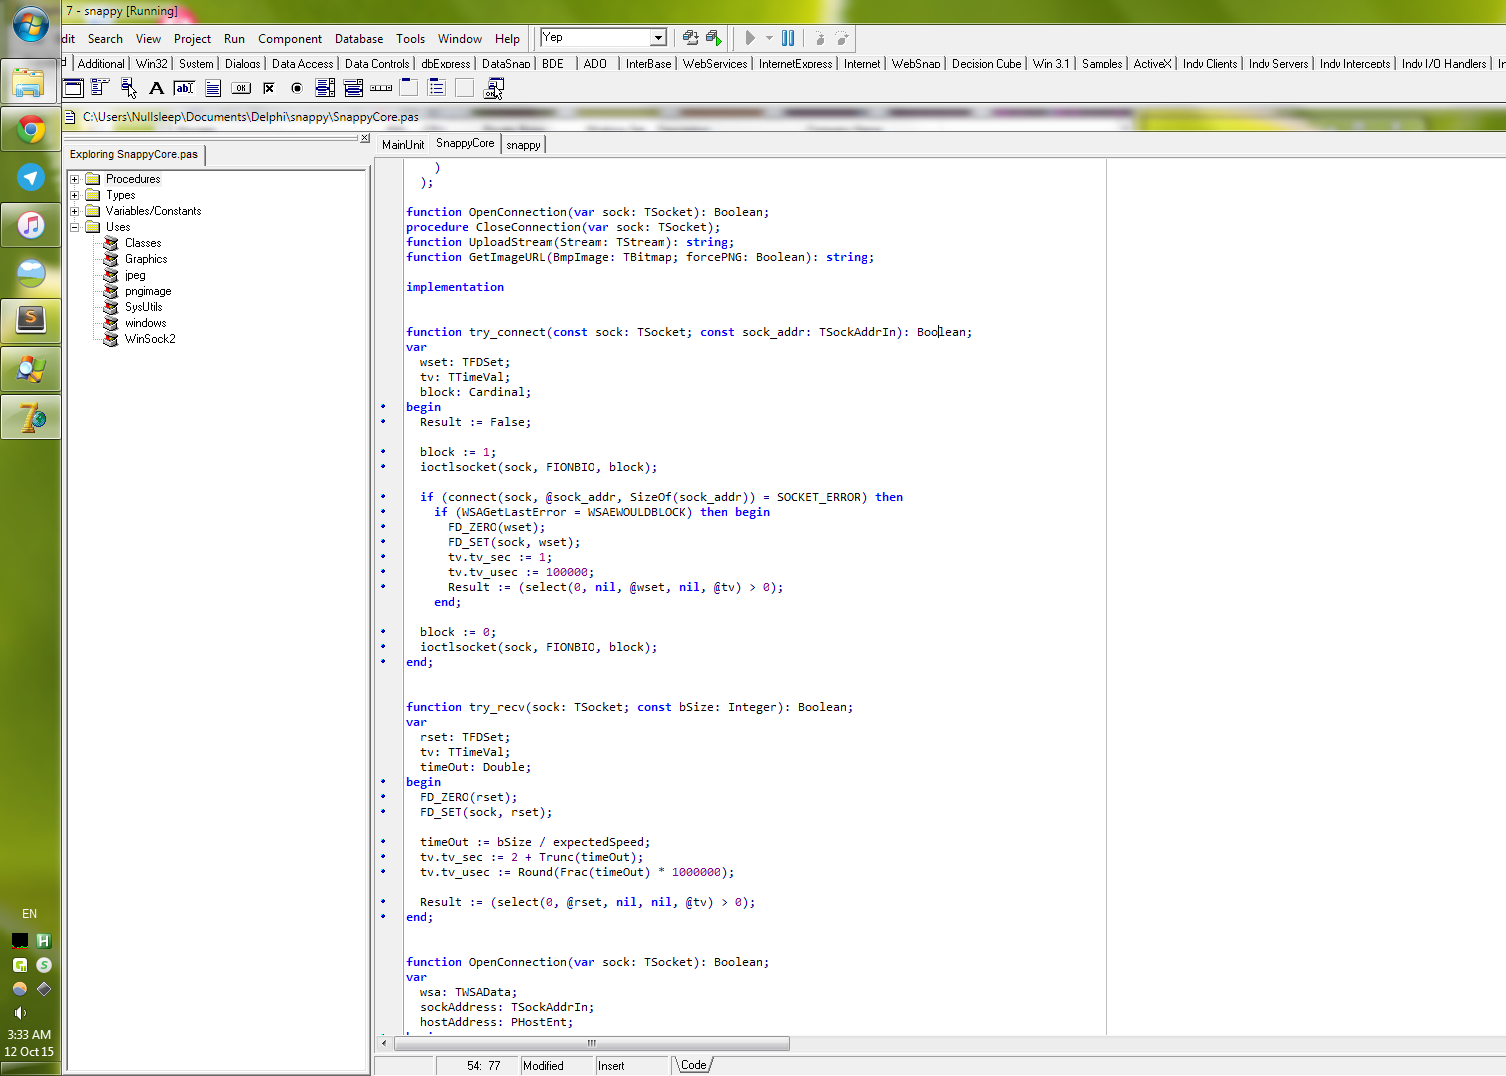Open the Data Access palette tab
1506x1076 pixels.
303,63
